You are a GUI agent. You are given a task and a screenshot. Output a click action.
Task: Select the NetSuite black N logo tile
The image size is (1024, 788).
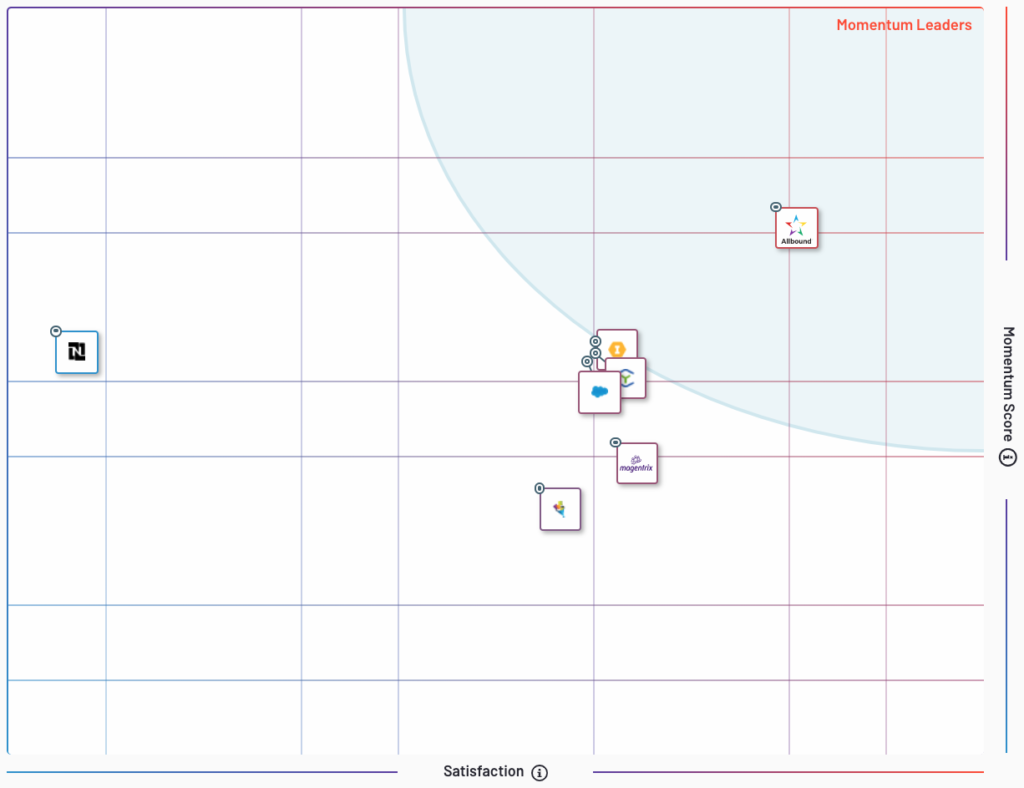77,352
